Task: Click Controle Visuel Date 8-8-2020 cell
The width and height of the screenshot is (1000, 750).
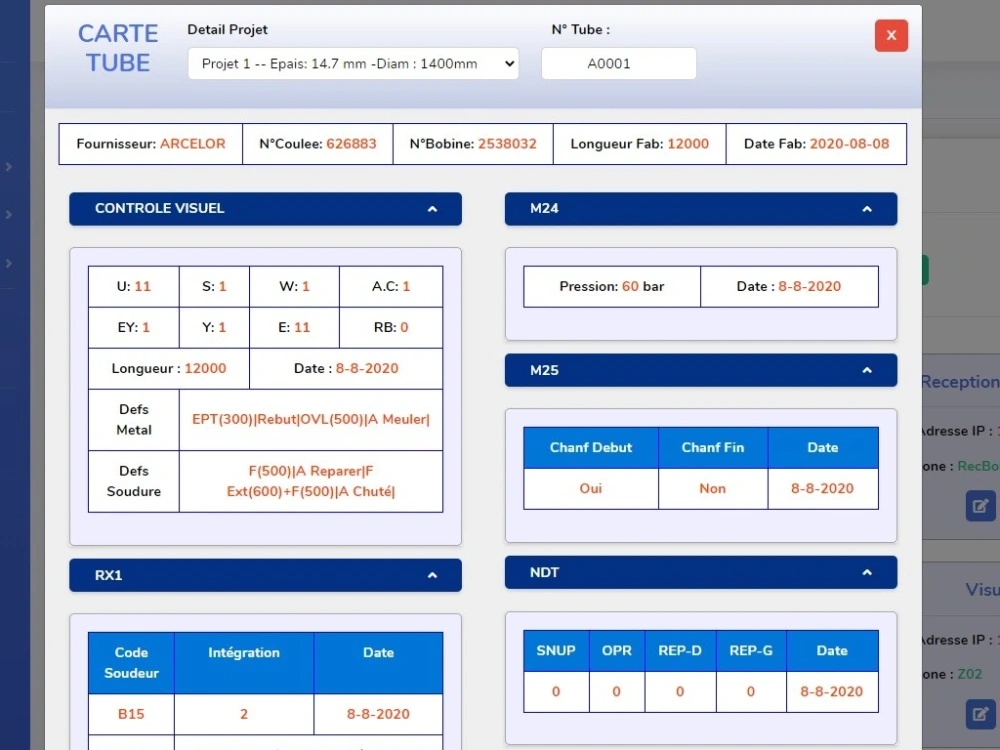Action: coord(346,369)
